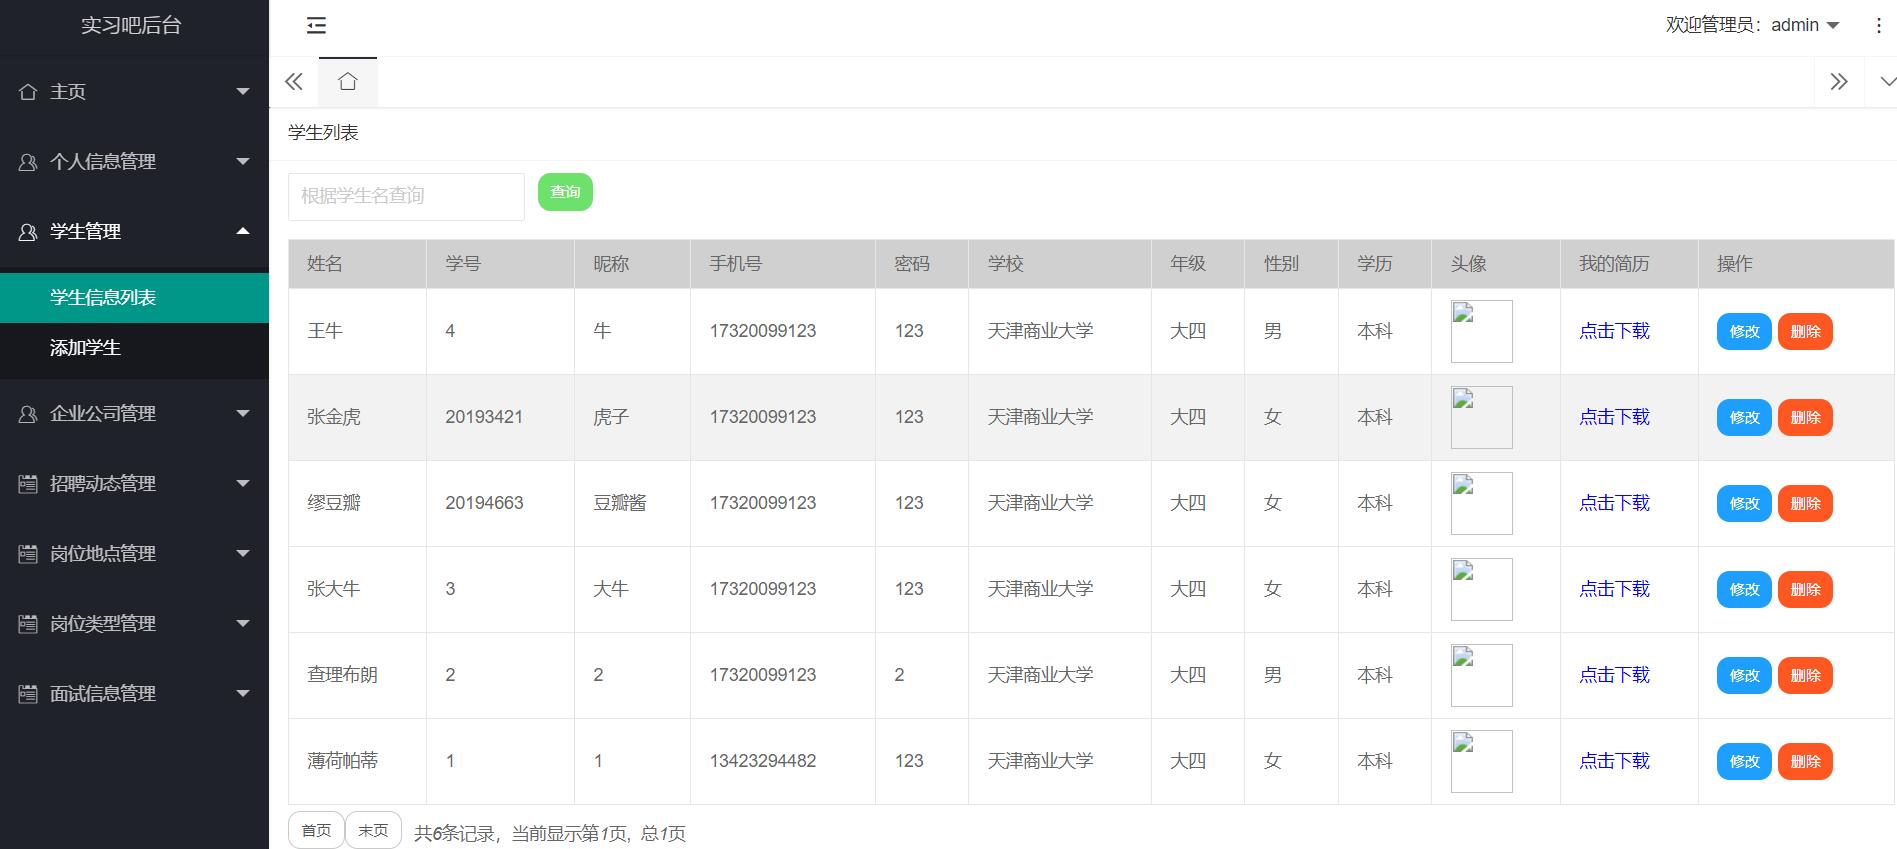Focus the 根据学生名查询 search field
The image size is (1897, 849).
[406, 196]
